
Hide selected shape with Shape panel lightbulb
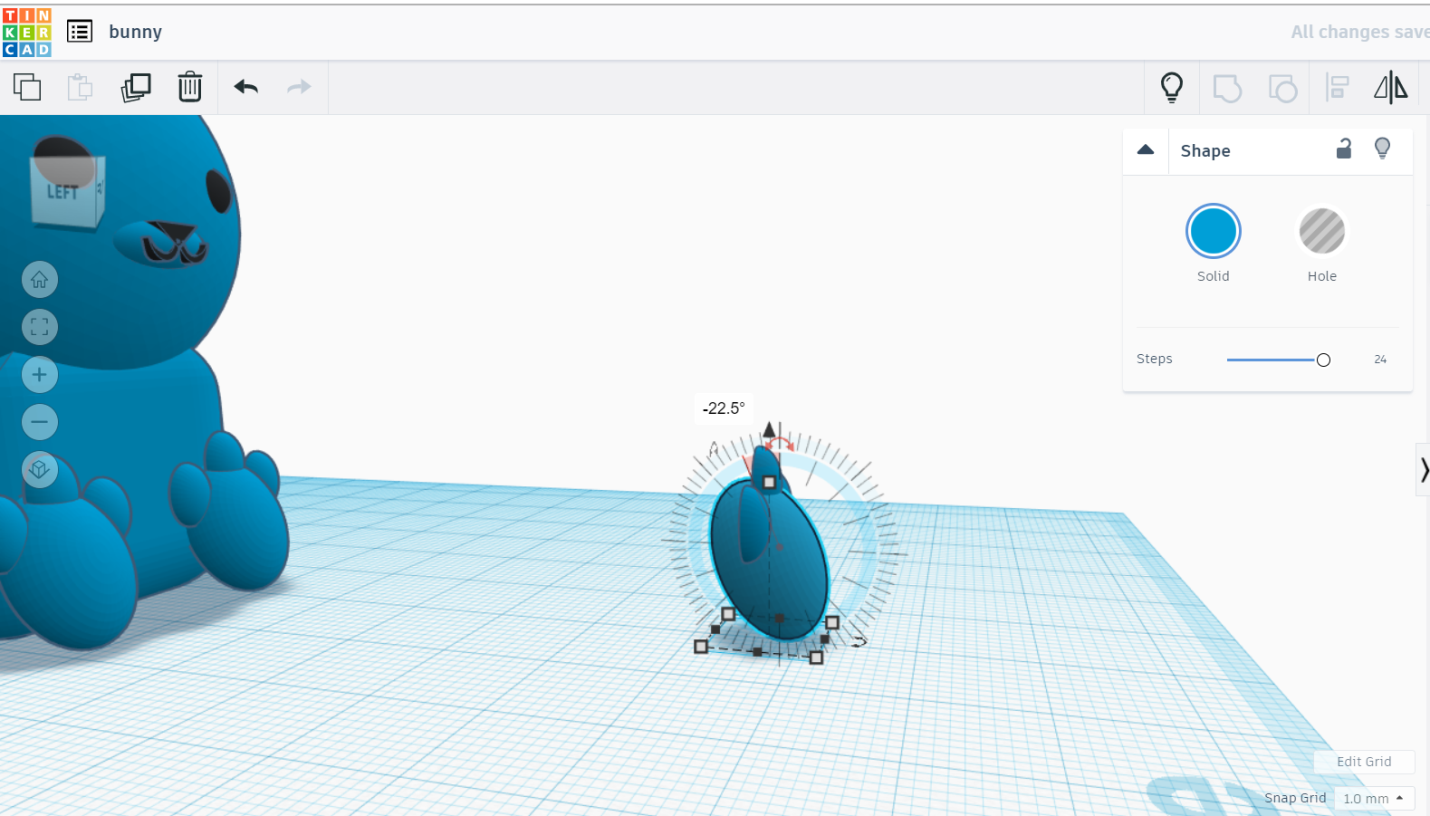pyautogui.click(x=1382, y=149)
